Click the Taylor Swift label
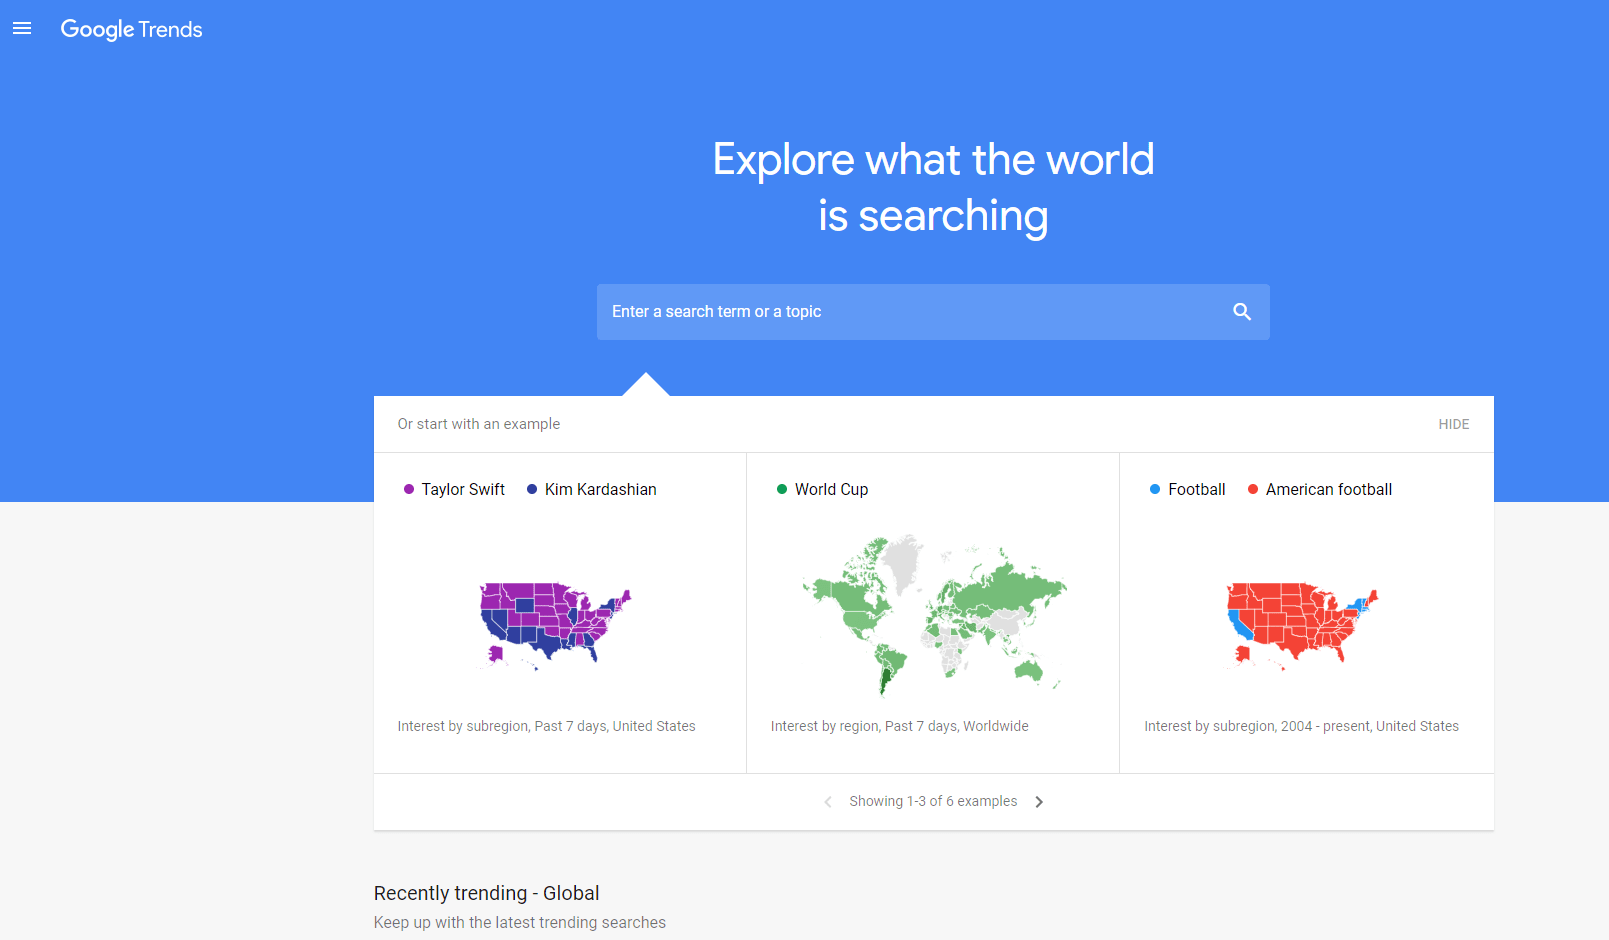Image resolution: width=1609 pixels, height=940 pixels. [463, 489]
